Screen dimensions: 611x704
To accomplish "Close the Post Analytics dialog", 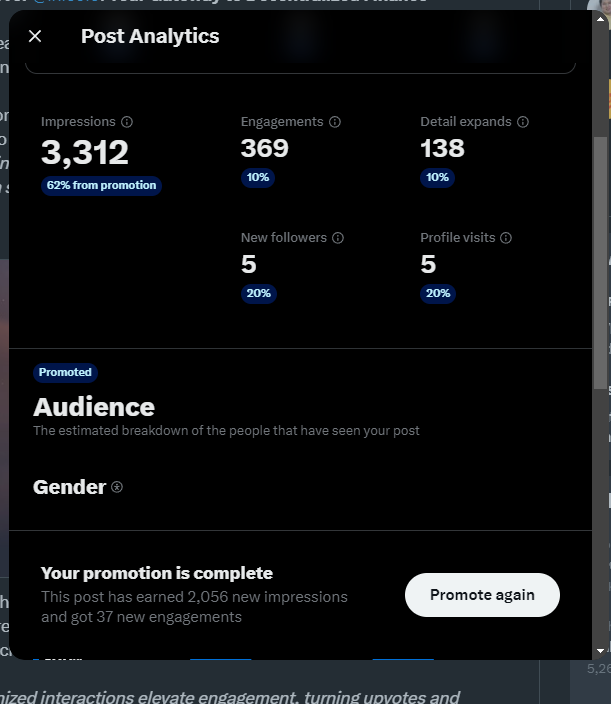I will [x=35, y=36].
